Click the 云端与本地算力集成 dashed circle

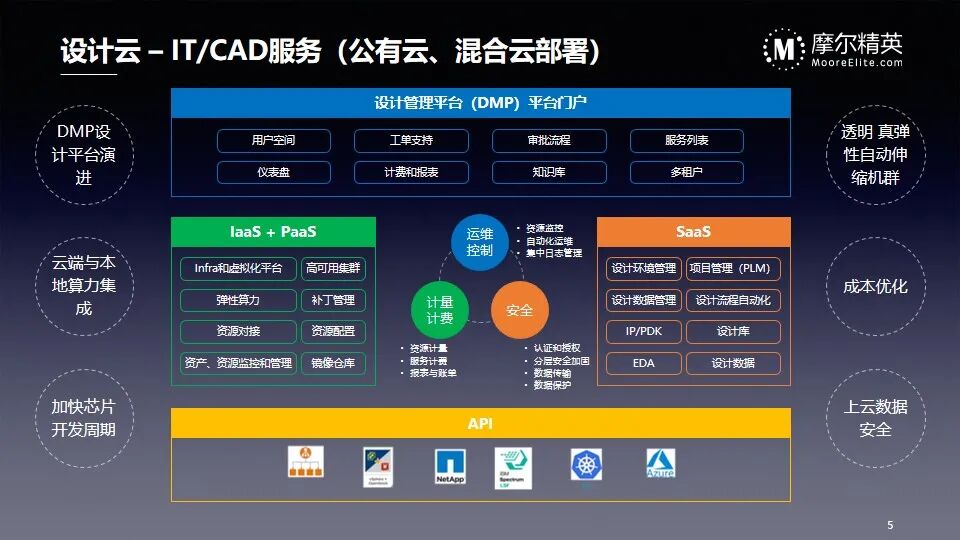[84, 286]
